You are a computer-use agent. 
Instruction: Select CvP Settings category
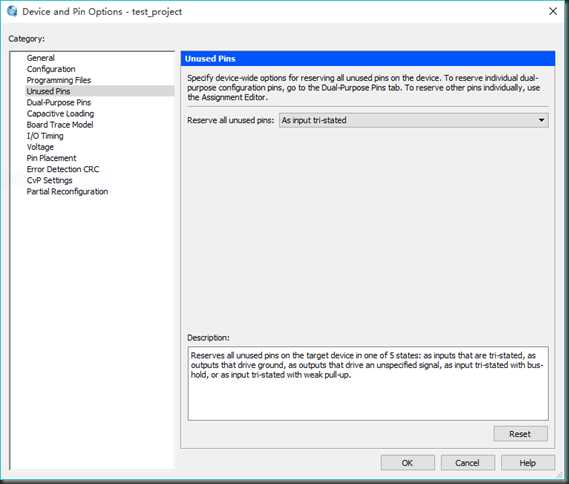[49, 180]
